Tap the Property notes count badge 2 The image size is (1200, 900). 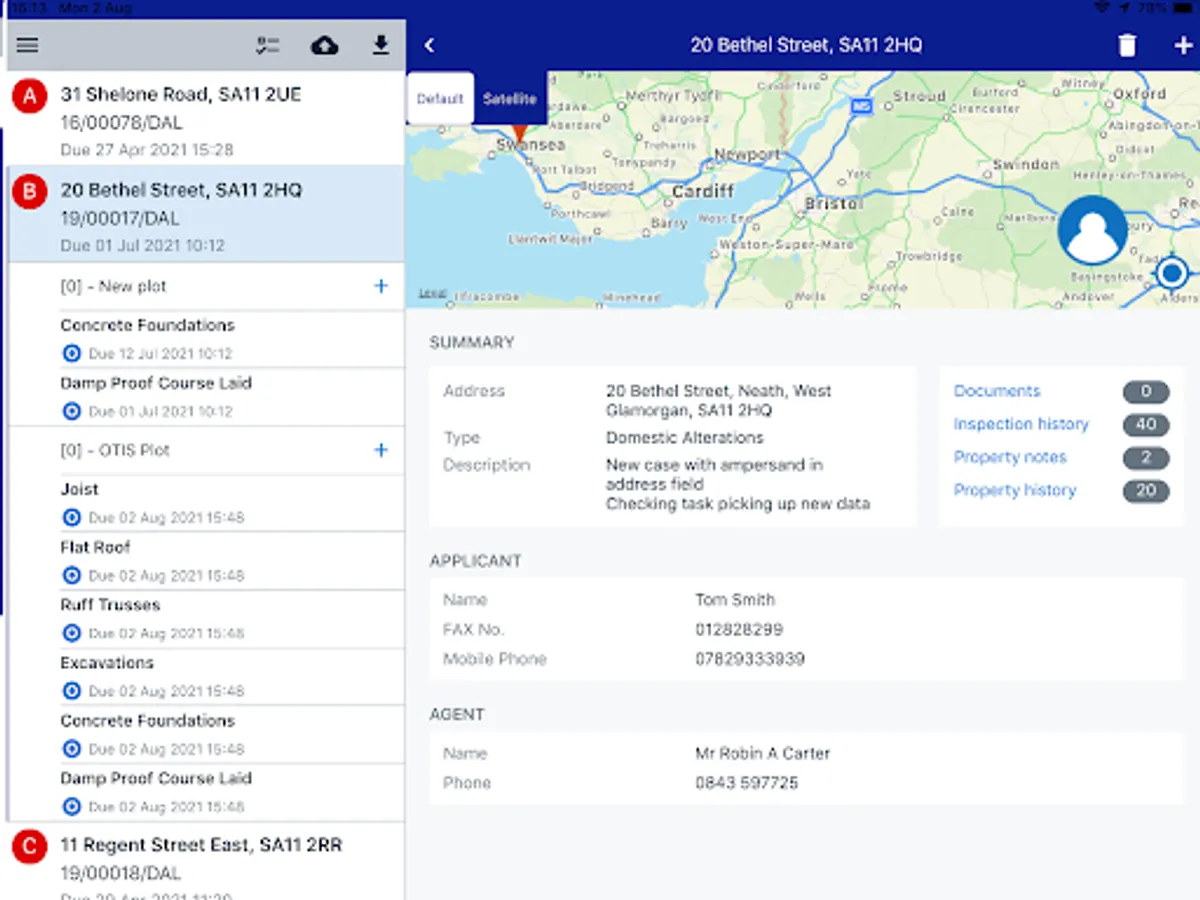1146,458
